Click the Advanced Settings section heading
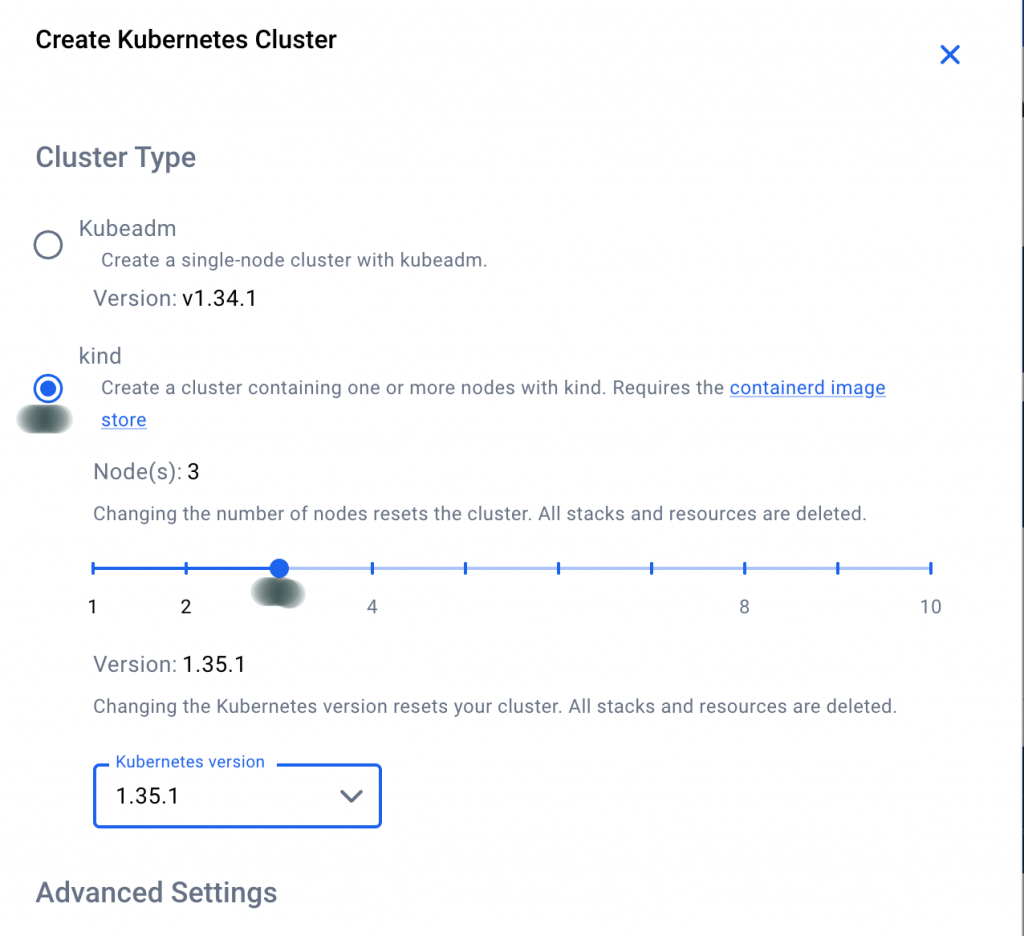1024x936 pixels. pyautogui.click(x=156, y=892)
